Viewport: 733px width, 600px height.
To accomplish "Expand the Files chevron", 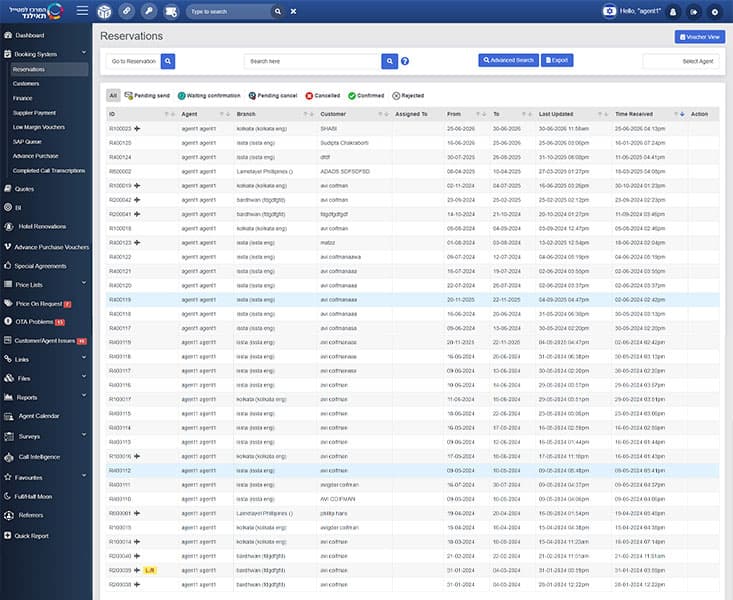I will click(x=84, y=376).
